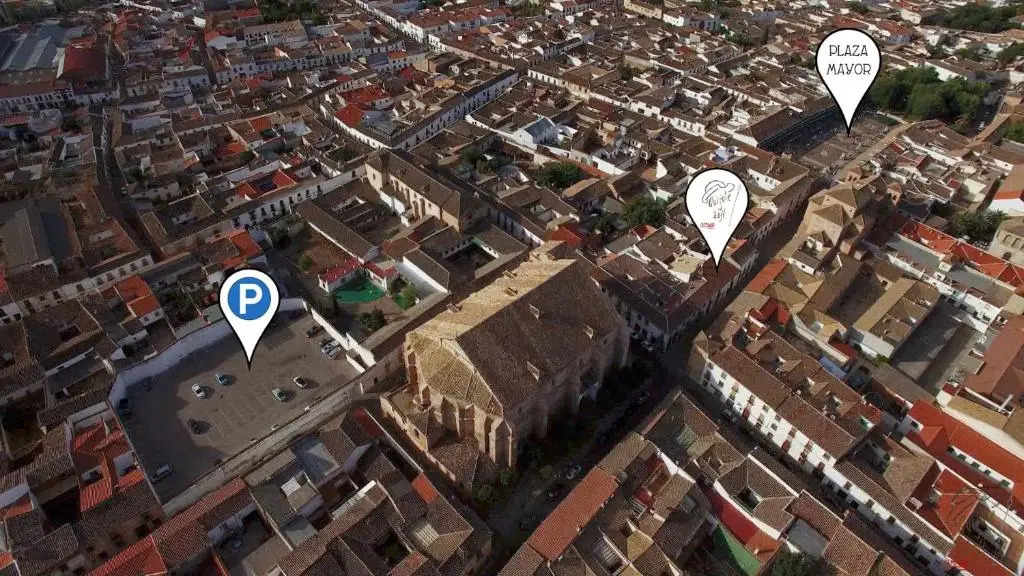Click the pointed tip of Plaza Mayor pin
This screenshot has height=576, width=1024.
click(849, 131)
